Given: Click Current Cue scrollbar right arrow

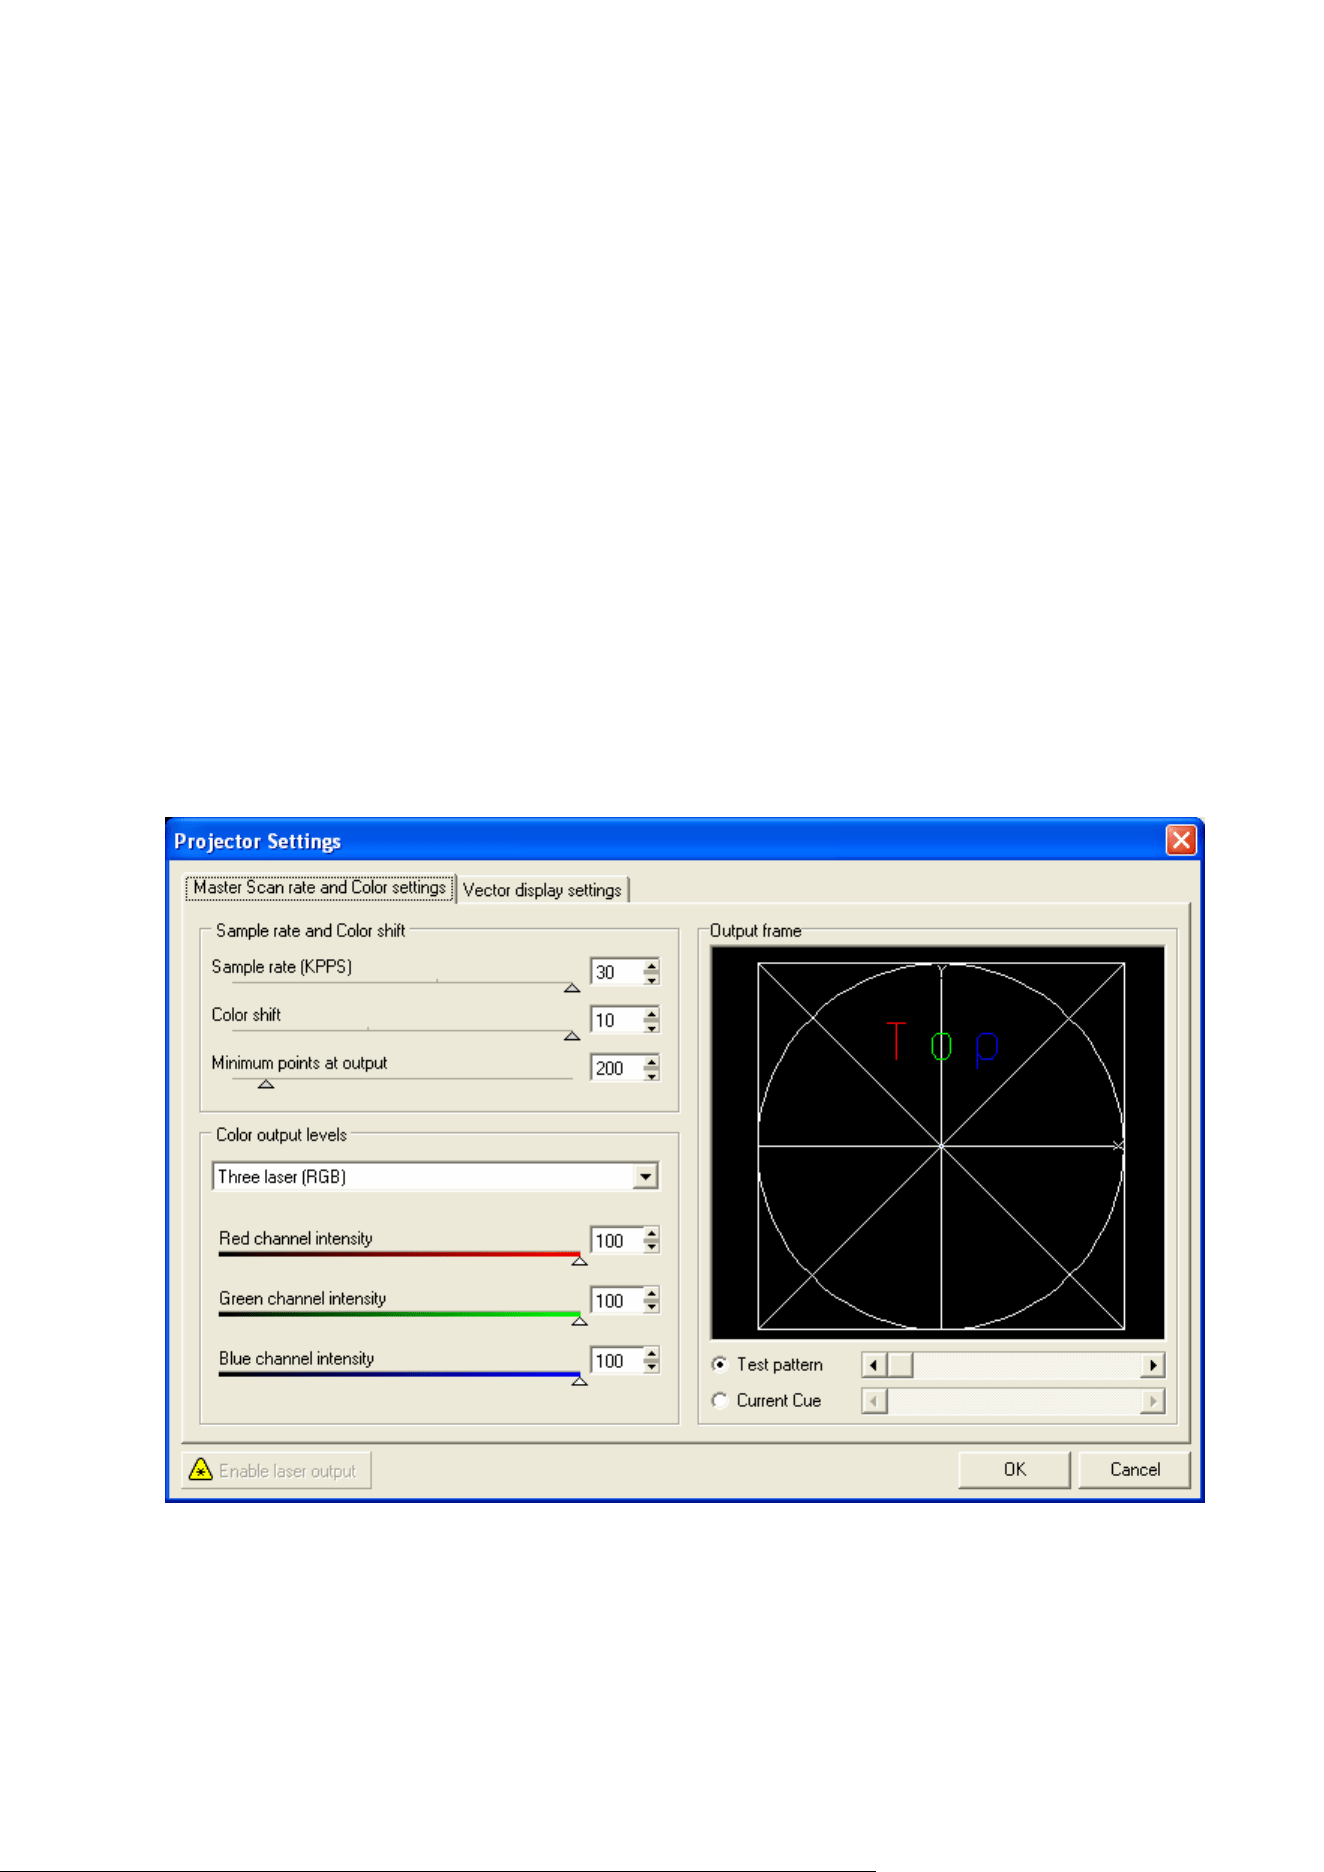Looking at the screenshot, I should [1153, 1401].
